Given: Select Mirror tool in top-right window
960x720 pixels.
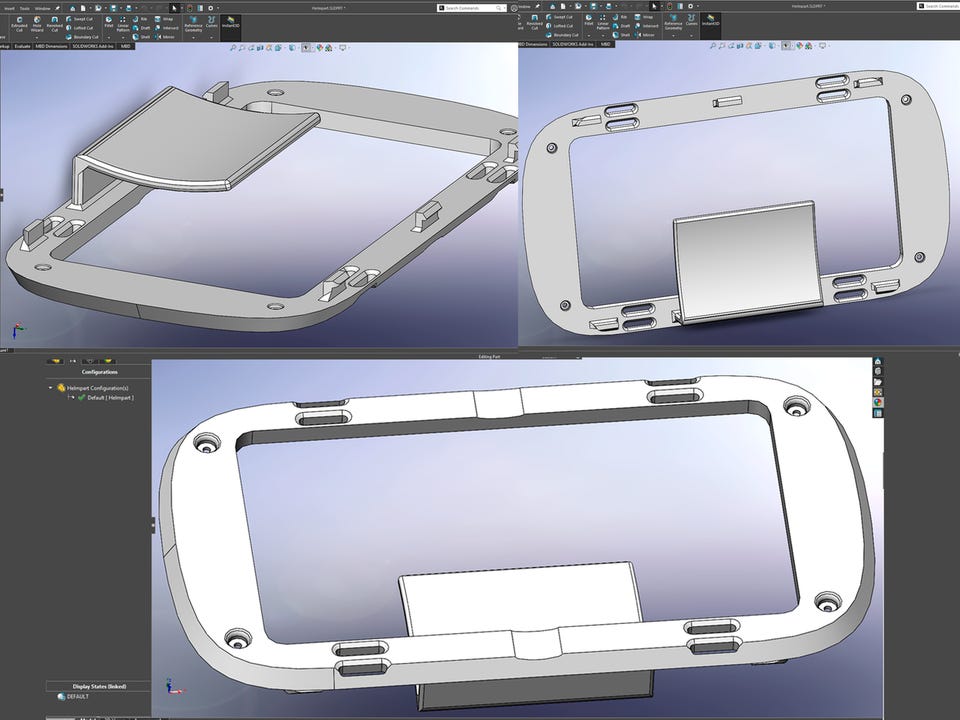Looking at the screenshot, I should click(x=644, y=35).
